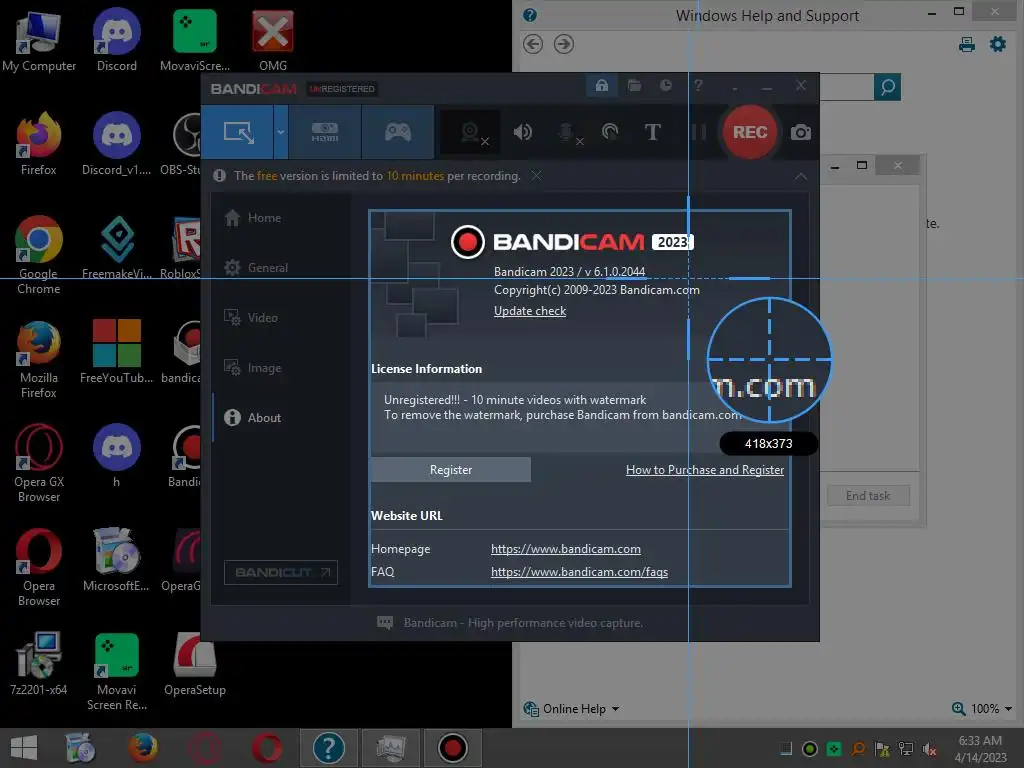Screen dimensions: 1024x768
Task: Take a screenshot with camera icon
Action: click(x=801, y=133)
